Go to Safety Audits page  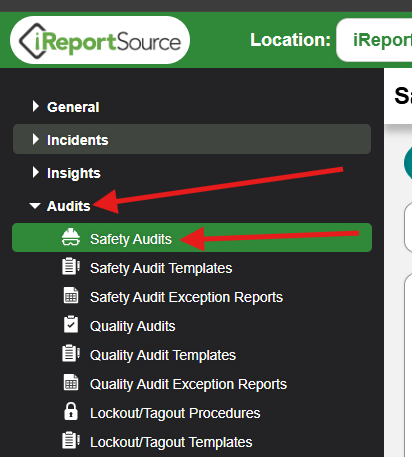[x=192, y=238]
